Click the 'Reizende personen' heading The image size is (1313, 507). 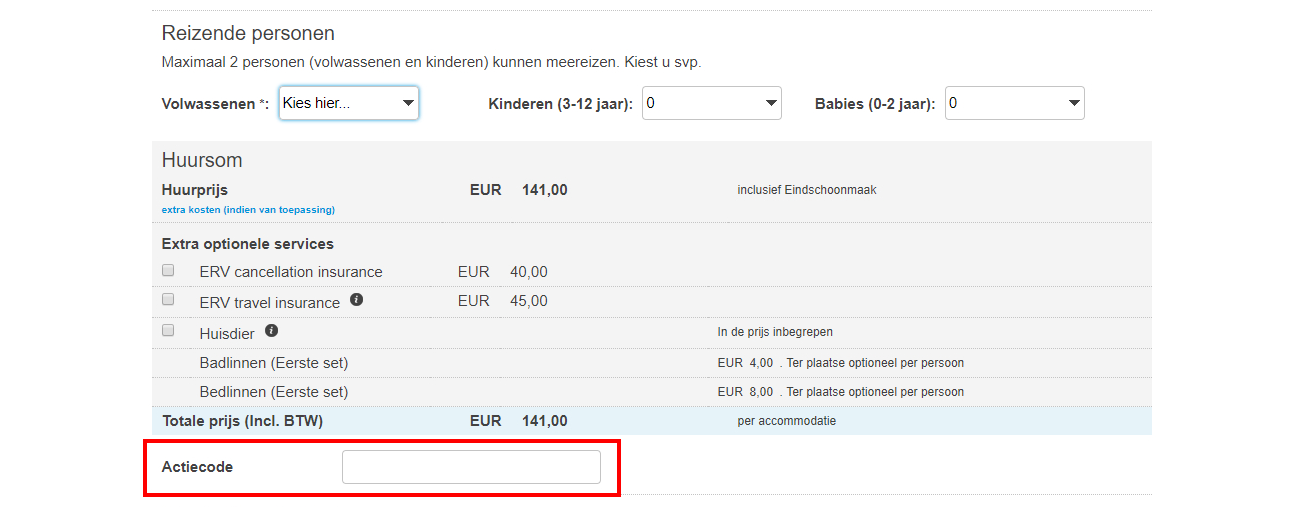click(x=248, y=34)
